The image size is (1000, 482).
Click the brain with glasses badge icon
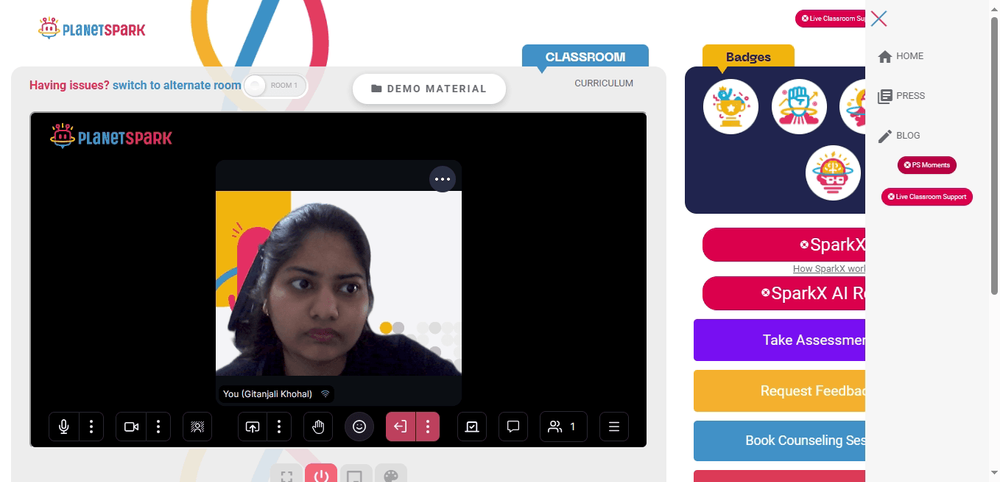pyautogui.click(x=832, y=173)
